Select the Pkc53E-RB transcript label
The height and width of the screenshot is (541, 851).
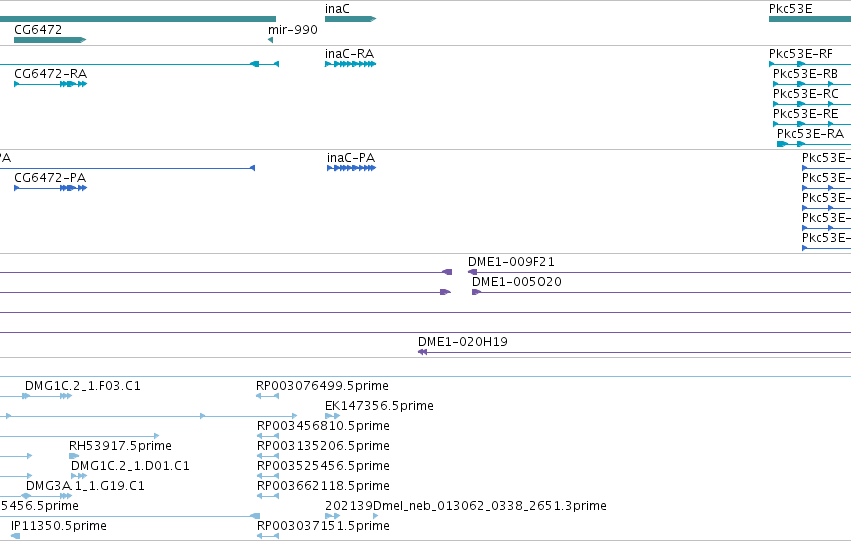pyautogui.click(x=805, y=74)
